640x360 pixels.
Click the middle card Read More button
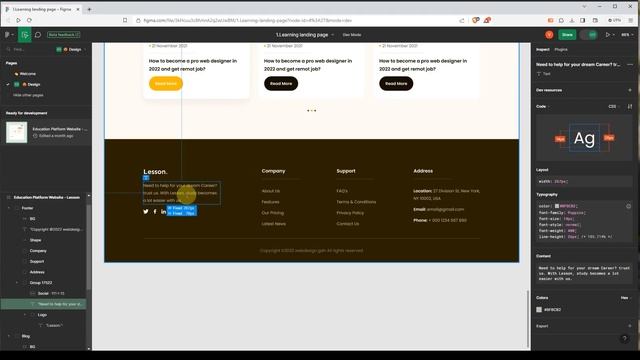[x=281, y=84]
